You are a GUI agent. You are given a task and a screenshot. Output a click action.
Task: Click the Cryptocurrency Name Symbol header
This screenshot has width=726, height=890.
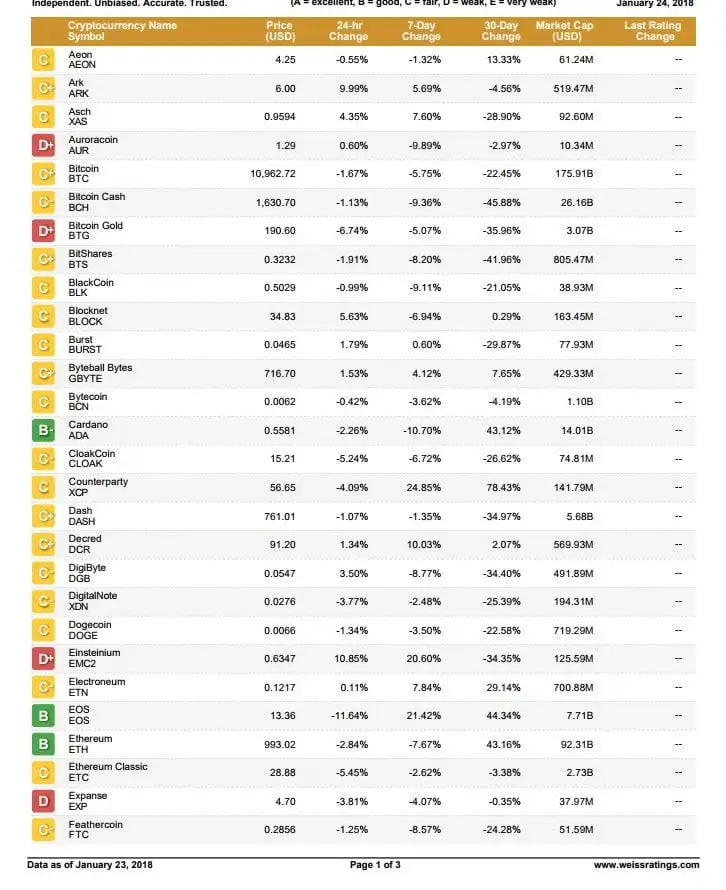(x=122, y=31)
